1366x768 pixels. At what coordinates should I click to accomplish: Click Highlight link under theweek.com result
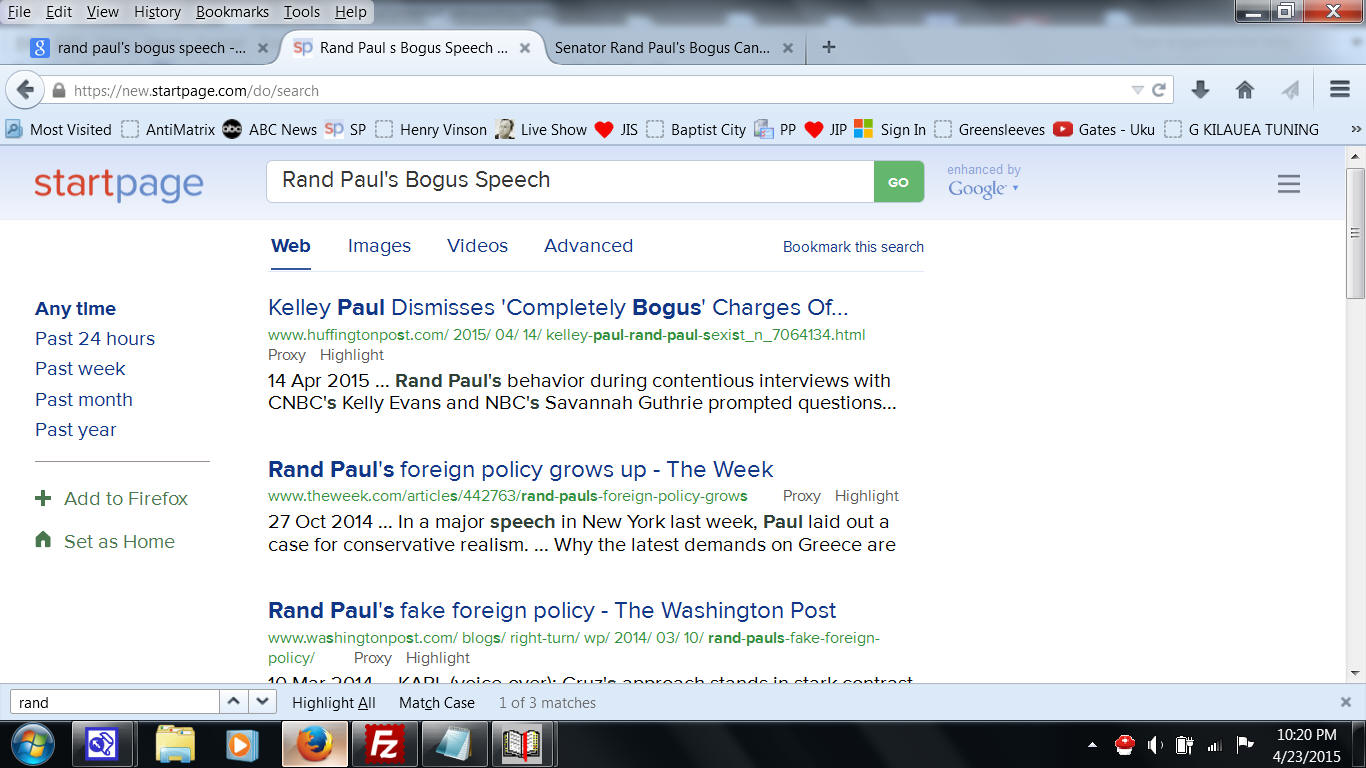(x=867, y=496)
